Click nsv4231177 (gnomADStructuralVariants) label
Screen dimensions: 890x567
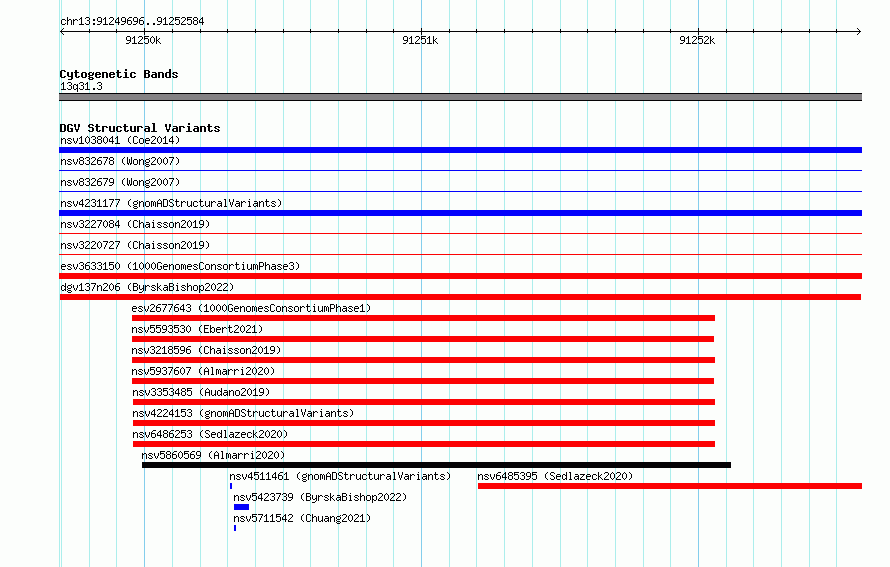[171, 203]
